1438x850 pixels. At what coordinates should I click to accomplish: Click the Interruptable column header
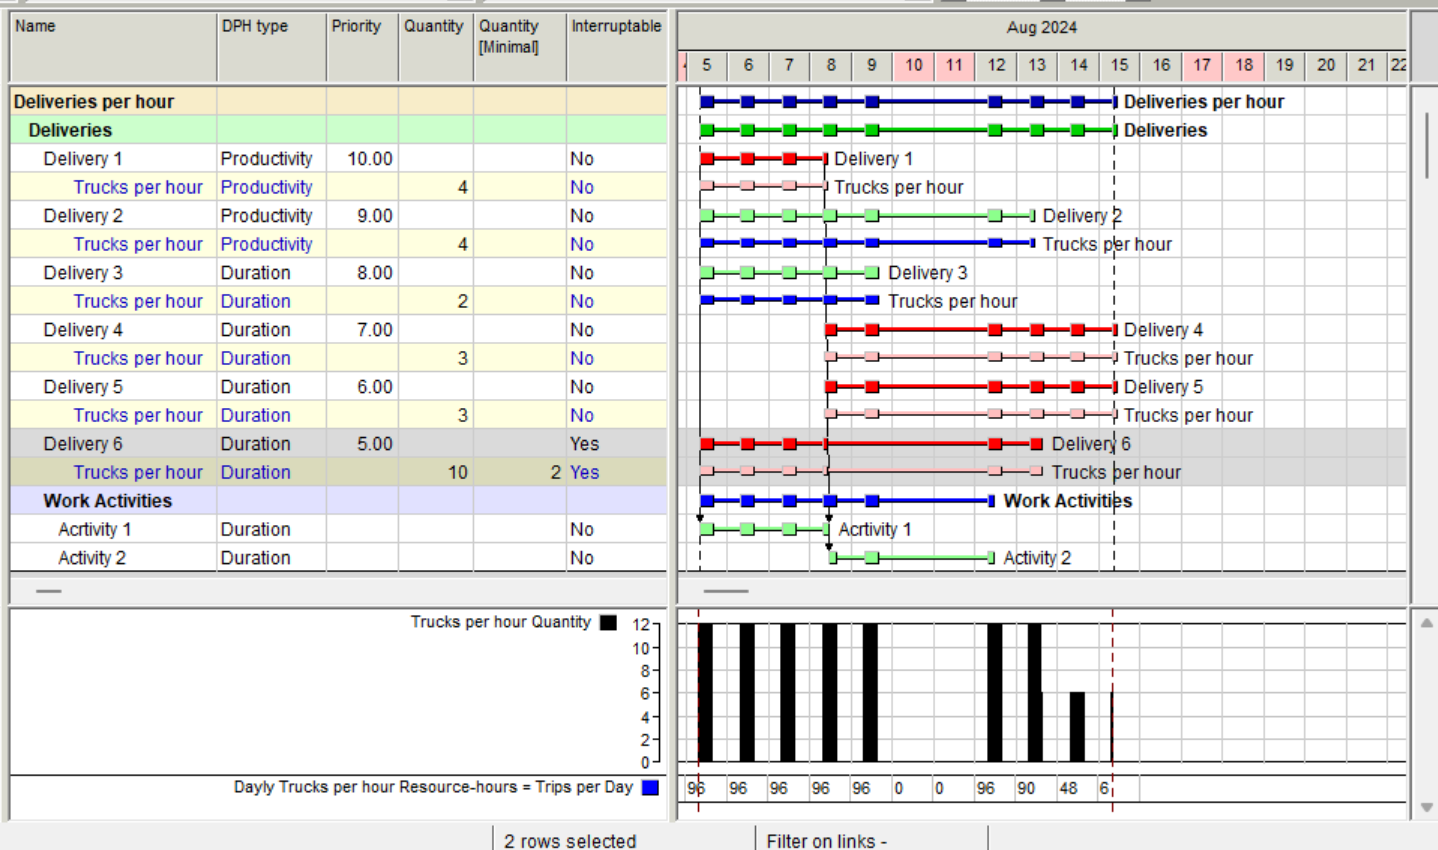[617, 47]
